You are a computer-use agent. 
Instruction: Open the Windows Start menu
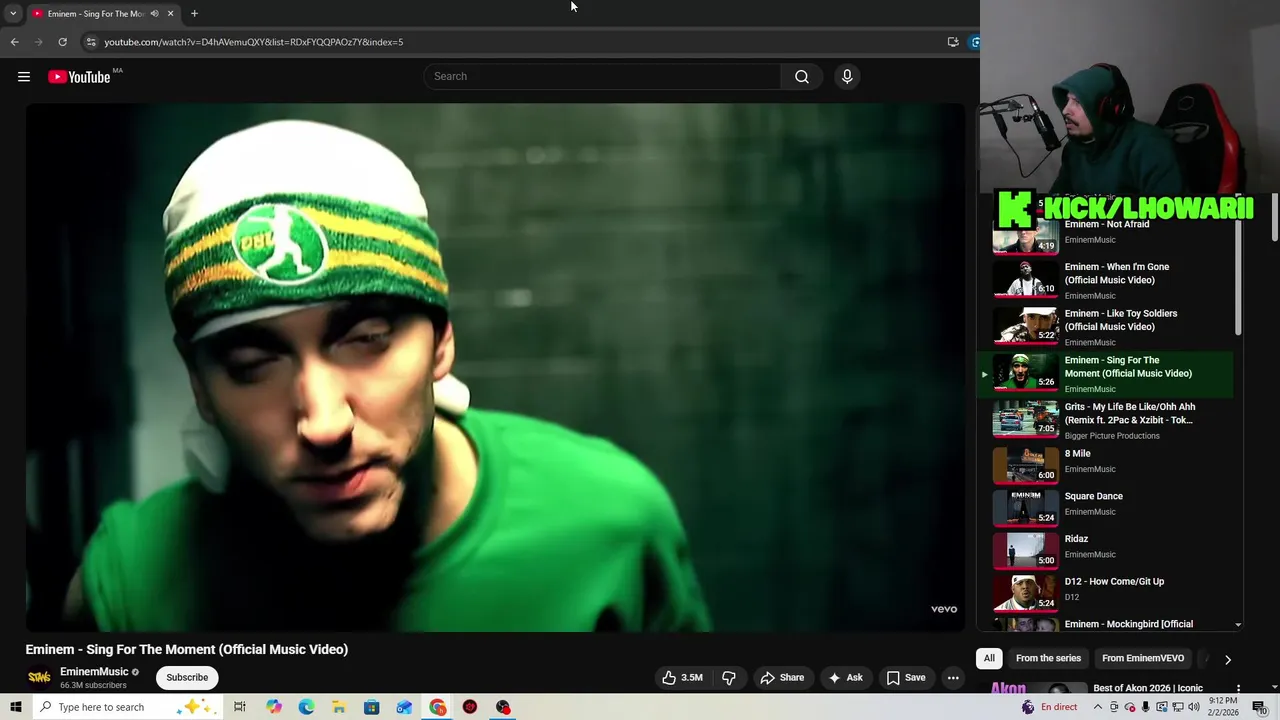(x=15, y=707)
